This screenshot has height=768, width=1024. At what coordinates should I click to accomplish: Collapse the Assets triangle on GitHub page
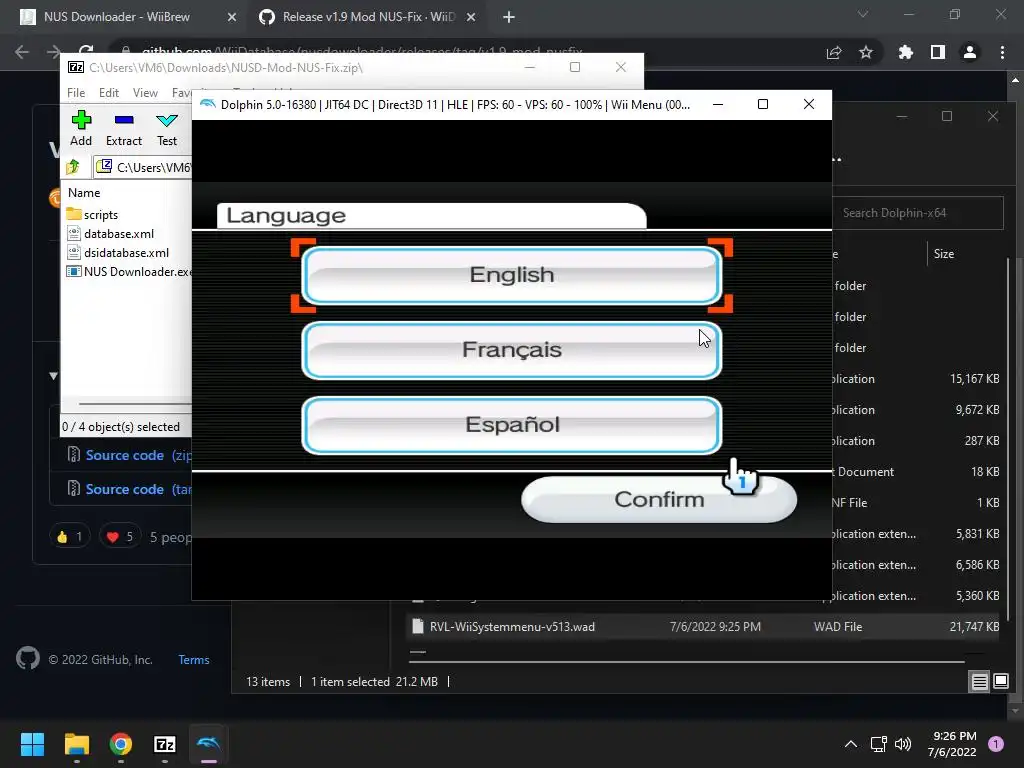pos(54,376)
